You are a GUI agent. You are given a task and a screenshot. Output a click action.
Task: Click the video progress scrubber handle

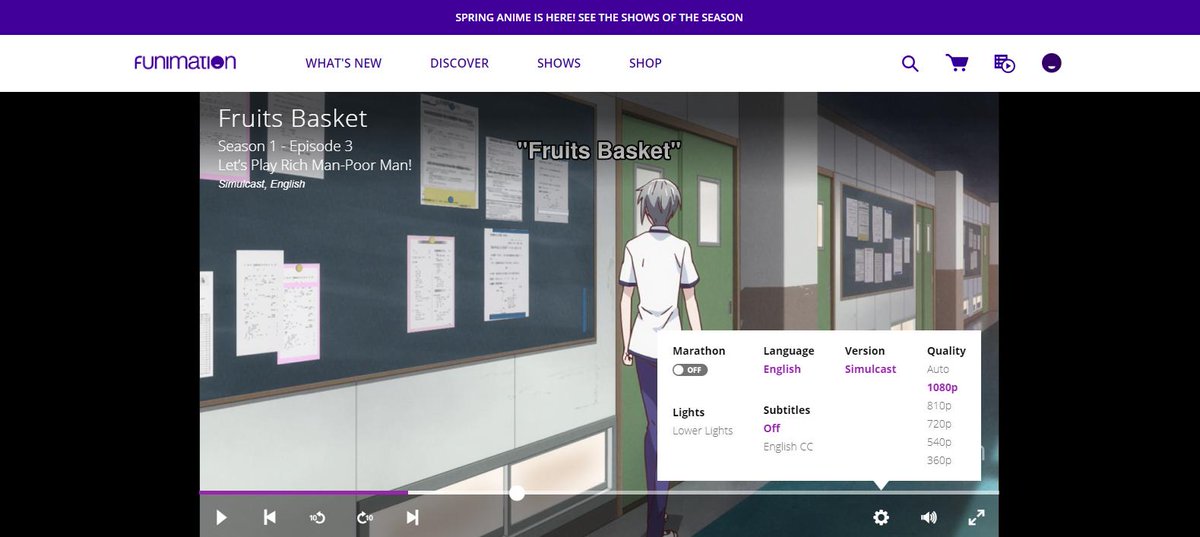pyautogui.click(x=517, y=493)
